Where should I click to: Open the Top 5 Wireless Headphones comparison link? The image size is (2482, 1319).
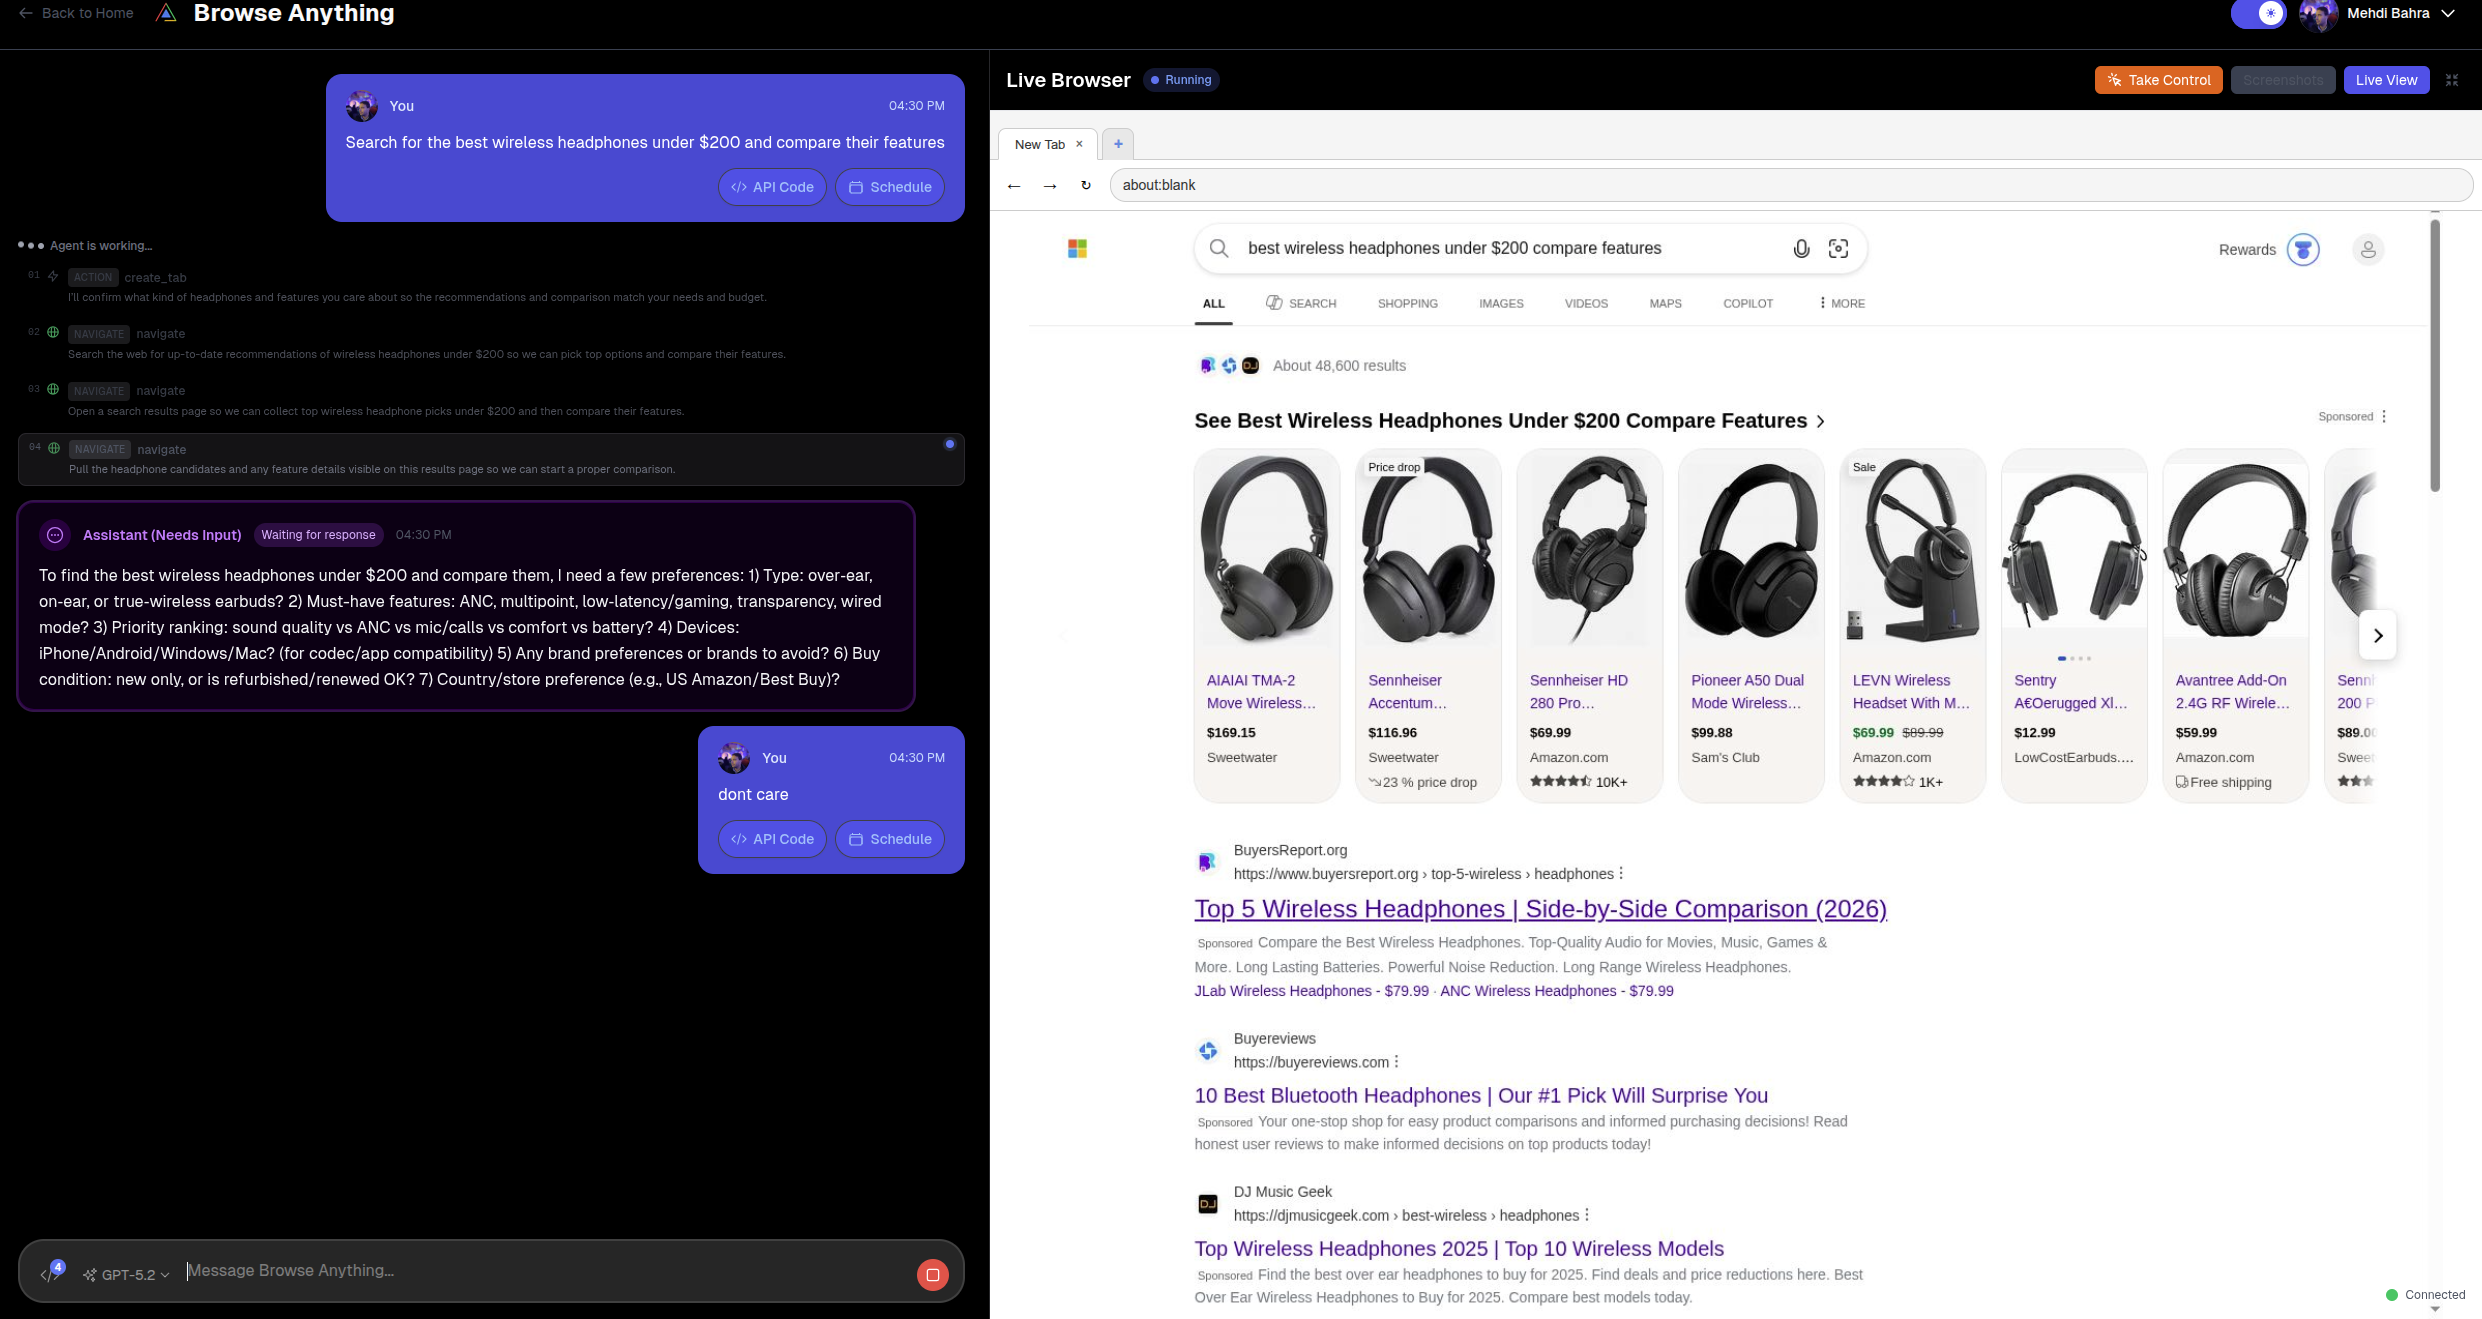(1539, 909)
